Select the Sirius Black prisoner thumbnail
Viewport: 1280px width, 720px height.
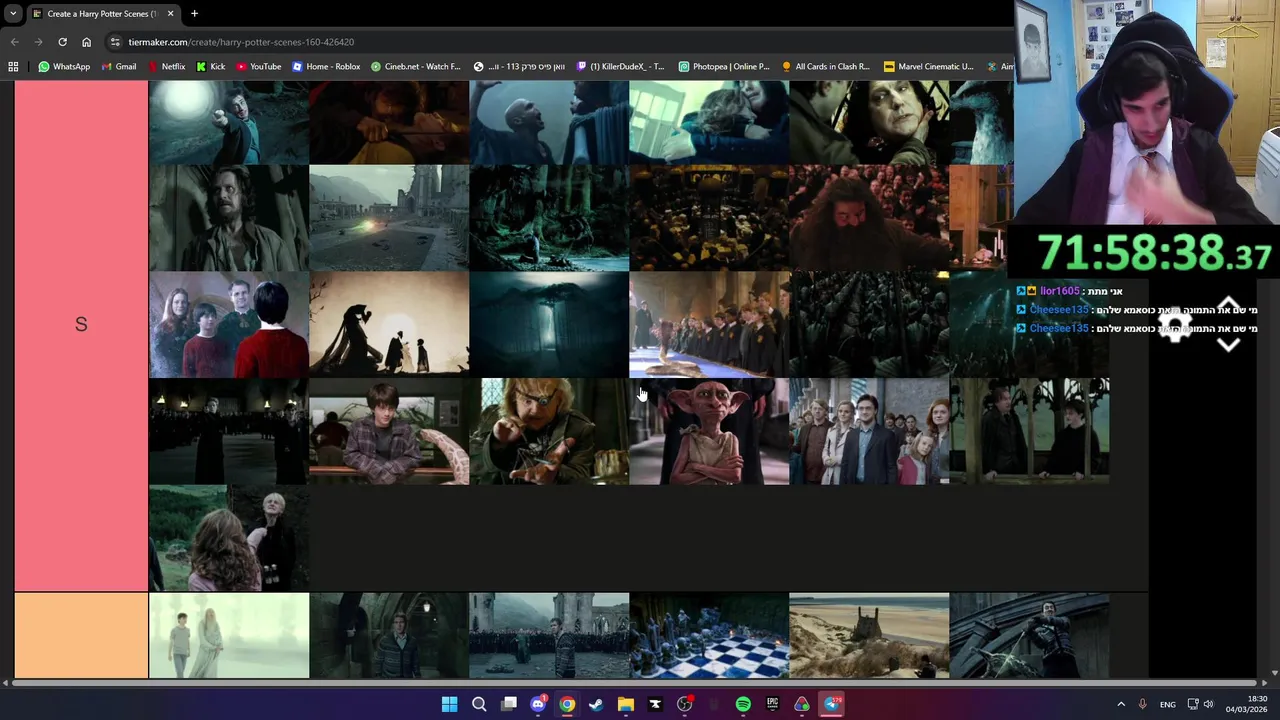229,218
